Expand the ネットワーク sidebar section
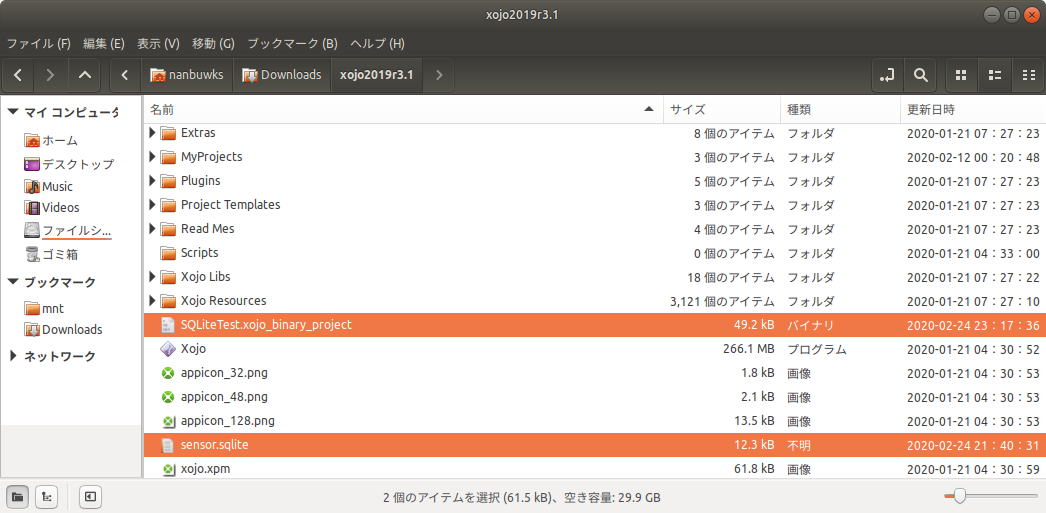This screenshot has width=1046, height=513. point(13,356)
